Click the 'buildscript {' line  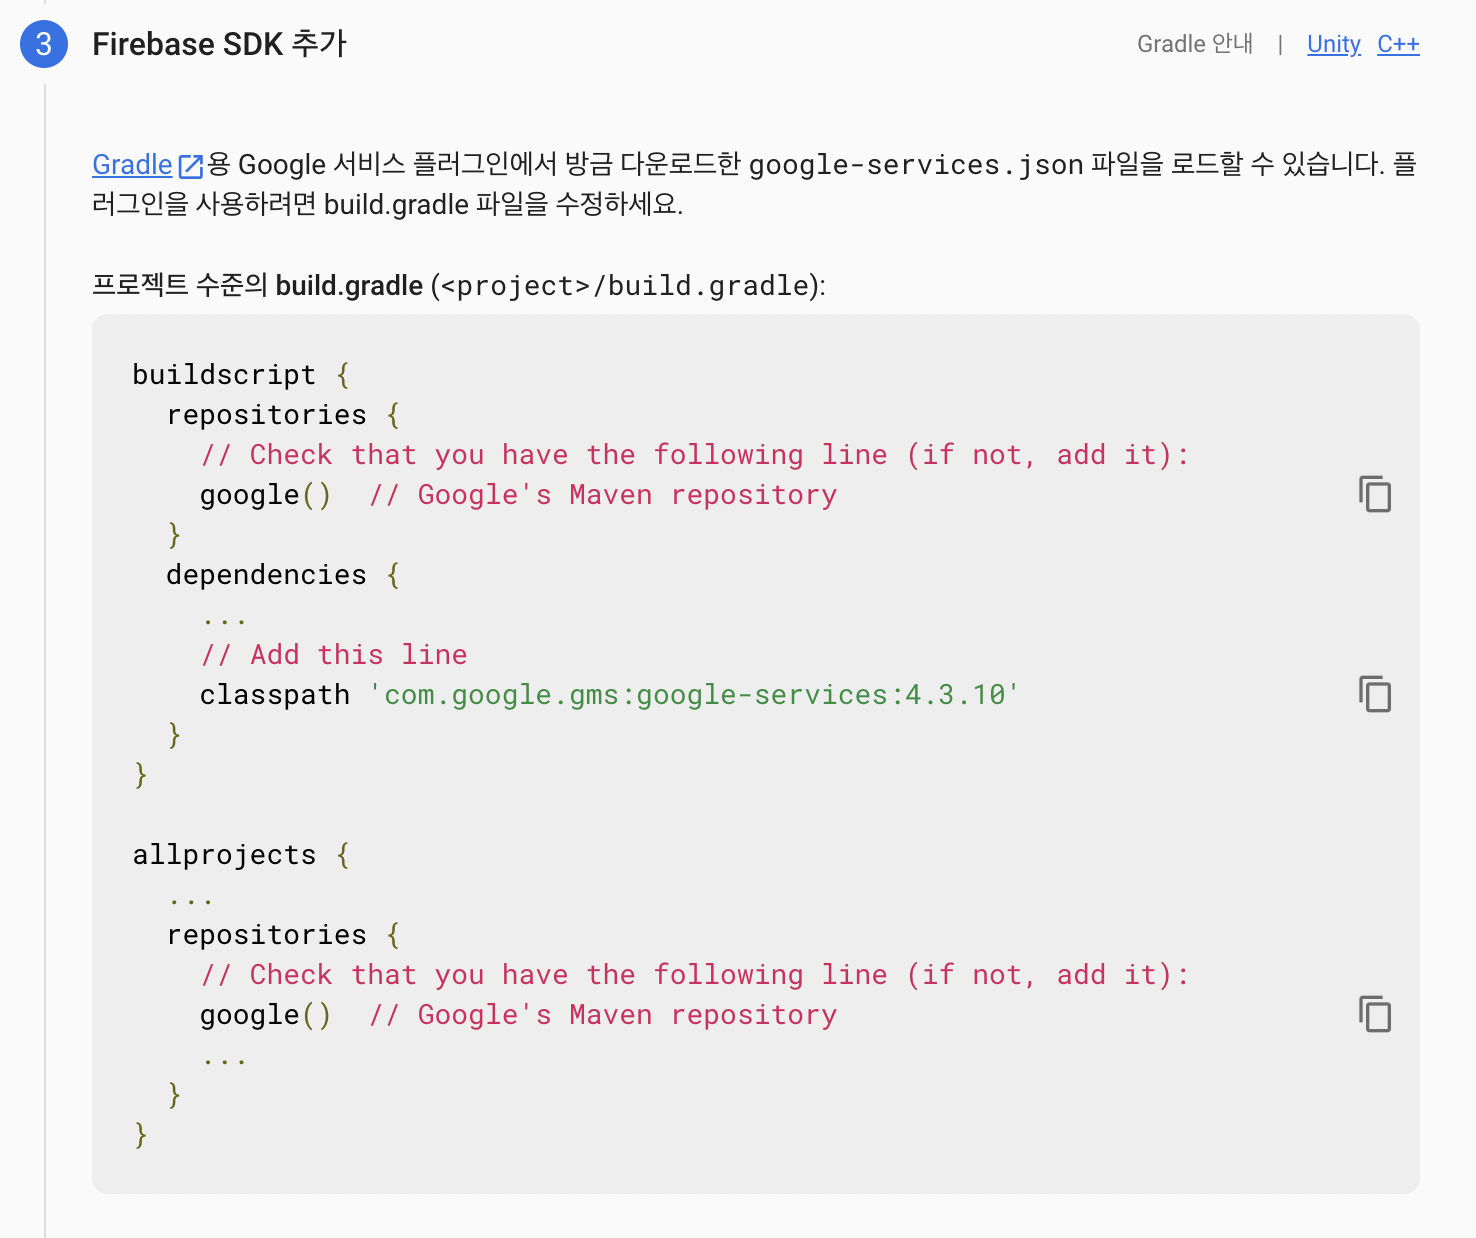pyautogui.click(x=241, y=374)
